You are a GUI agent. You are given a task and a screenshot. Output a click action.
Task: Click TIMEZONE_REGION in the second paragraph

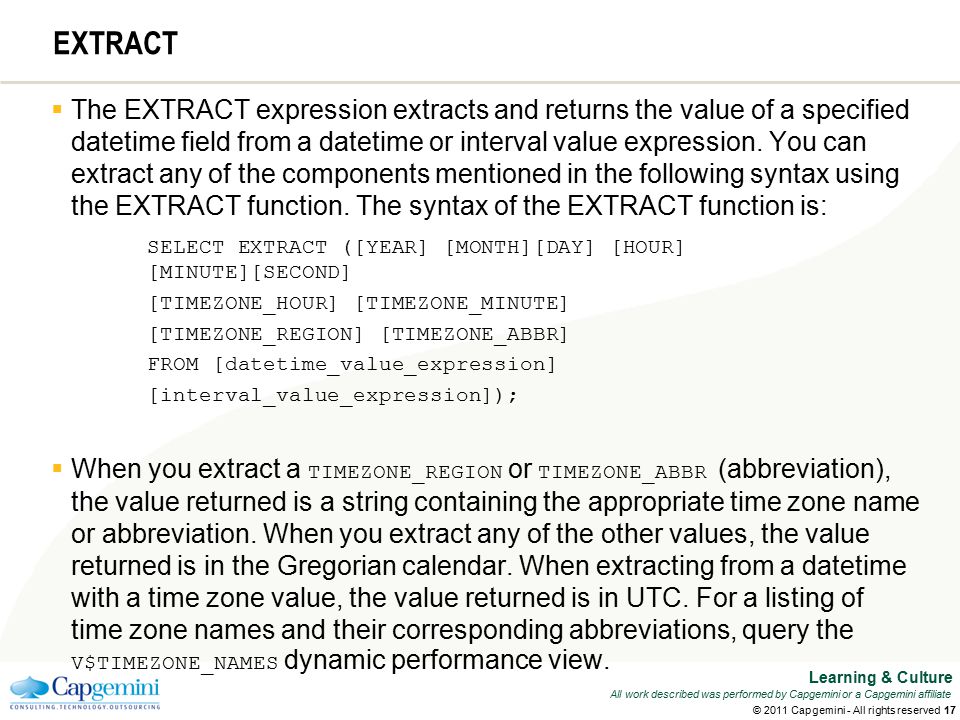[405, 473]
